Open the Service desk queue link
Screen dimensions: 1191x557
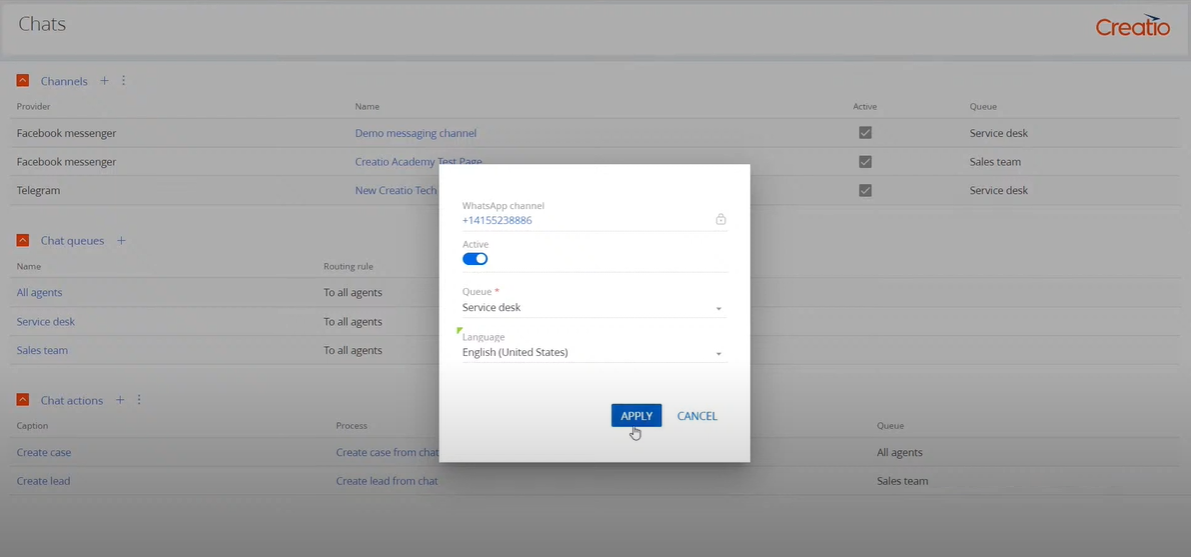pyautogui.click(x=46, y=321)
